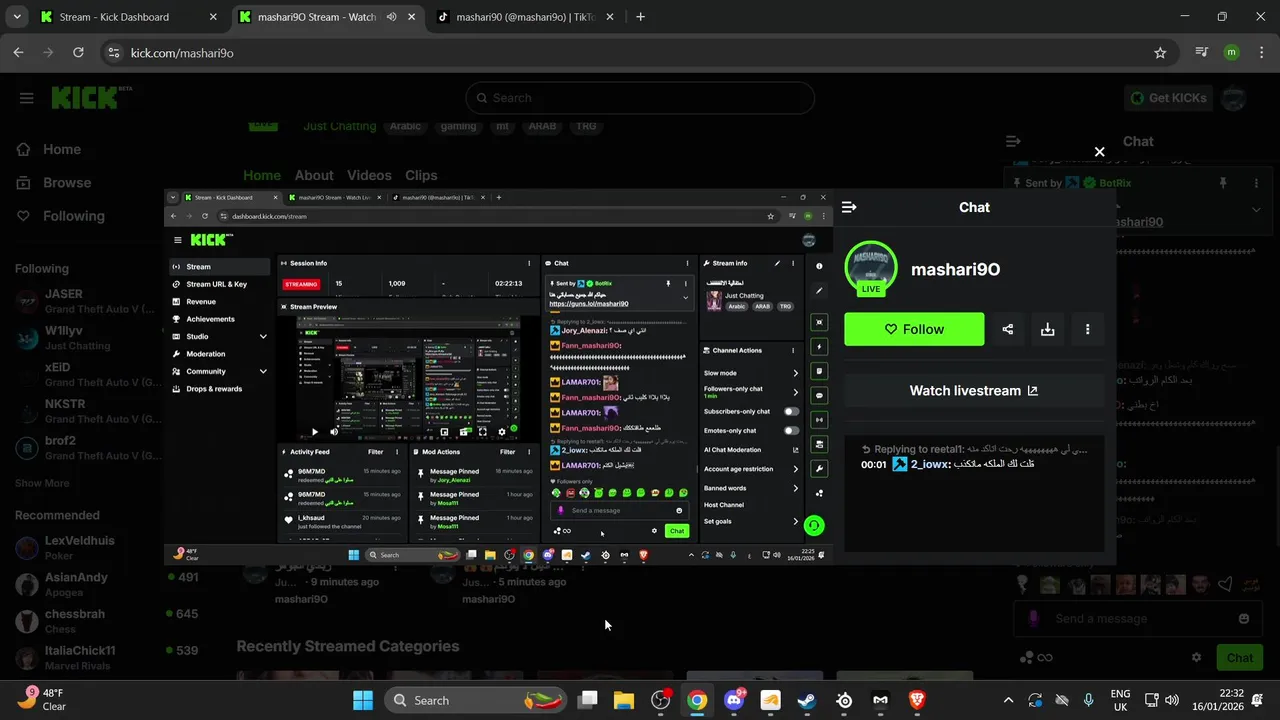Follow mashari9O from the clip panel
Screen dimensions: 1280x720
click(x=914, y=329)
